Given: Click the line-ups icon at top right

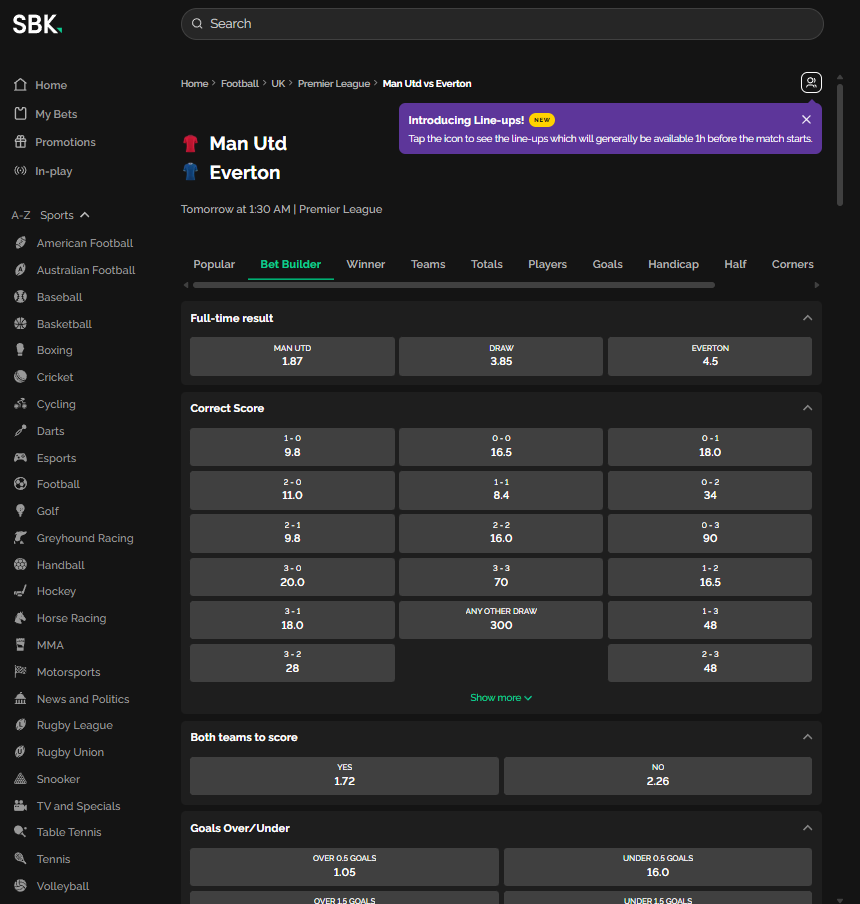Looking at the screenshot, I should (811, 83).
